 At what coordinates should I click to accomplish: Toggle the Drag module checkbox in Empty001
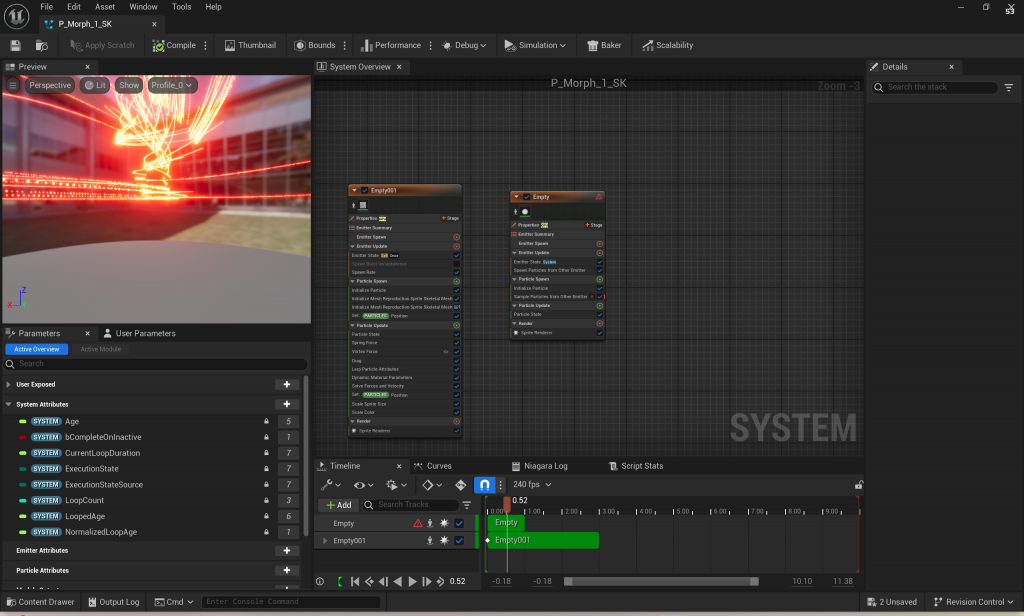tap(456, 361)
